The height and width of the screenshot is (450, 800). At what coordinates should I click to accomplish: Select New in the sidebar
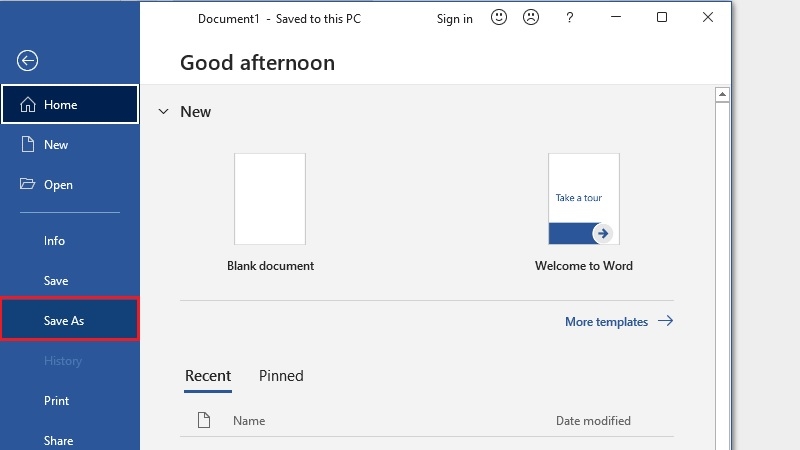coord(70,144)
